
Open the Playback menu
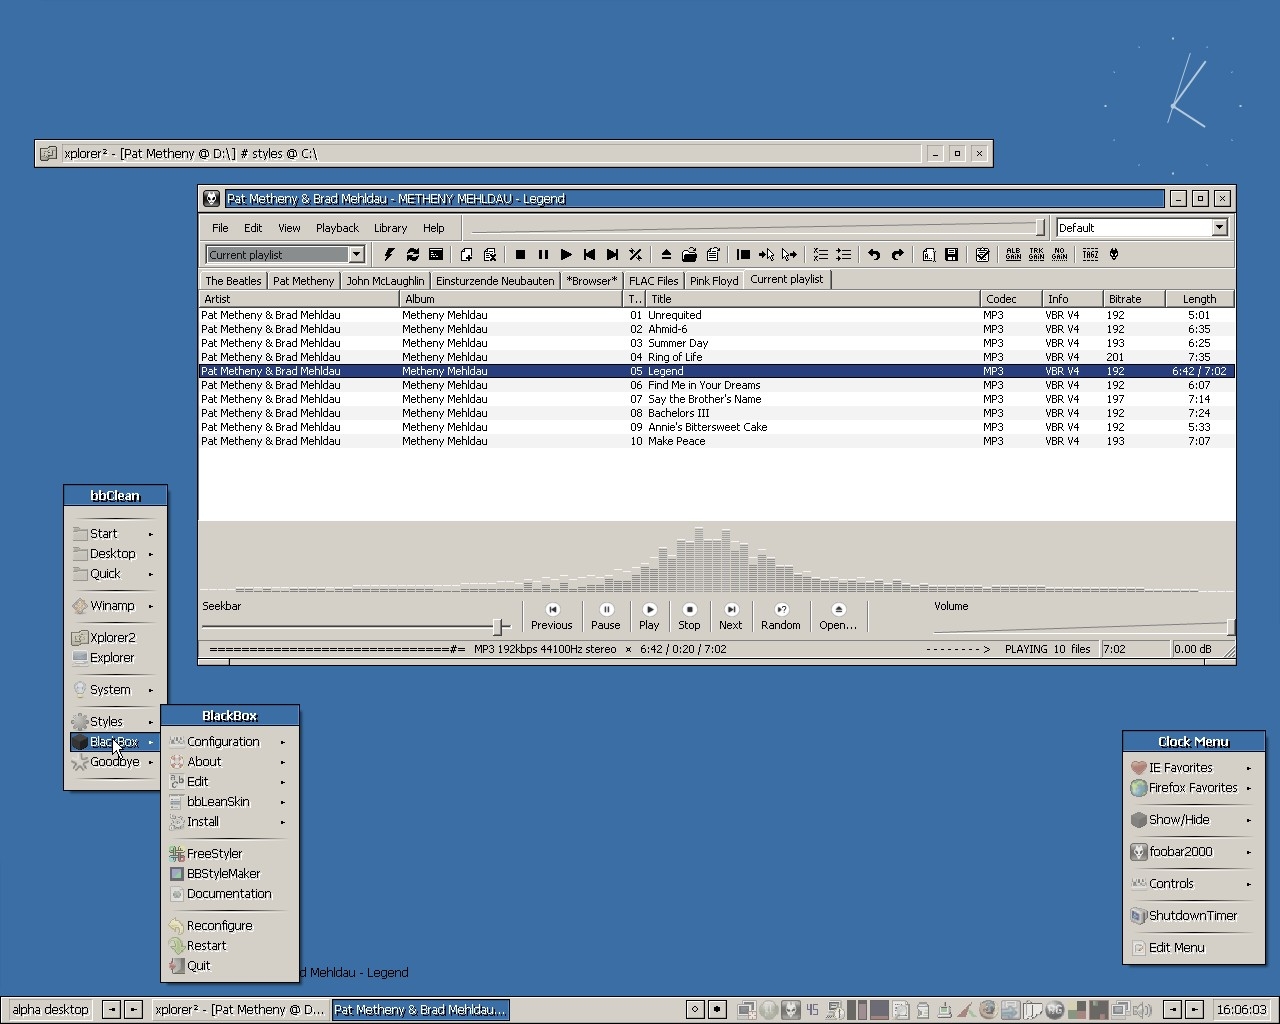pos(337,228)
